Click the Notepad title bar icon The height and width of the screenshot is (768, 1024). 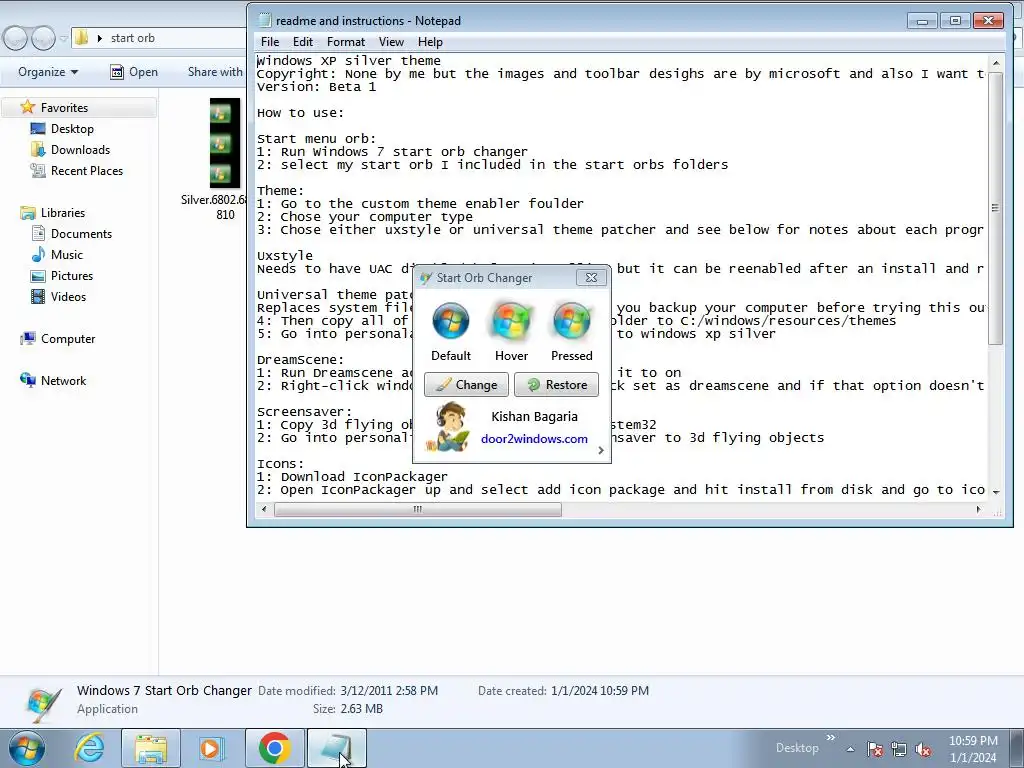[264, 20]
